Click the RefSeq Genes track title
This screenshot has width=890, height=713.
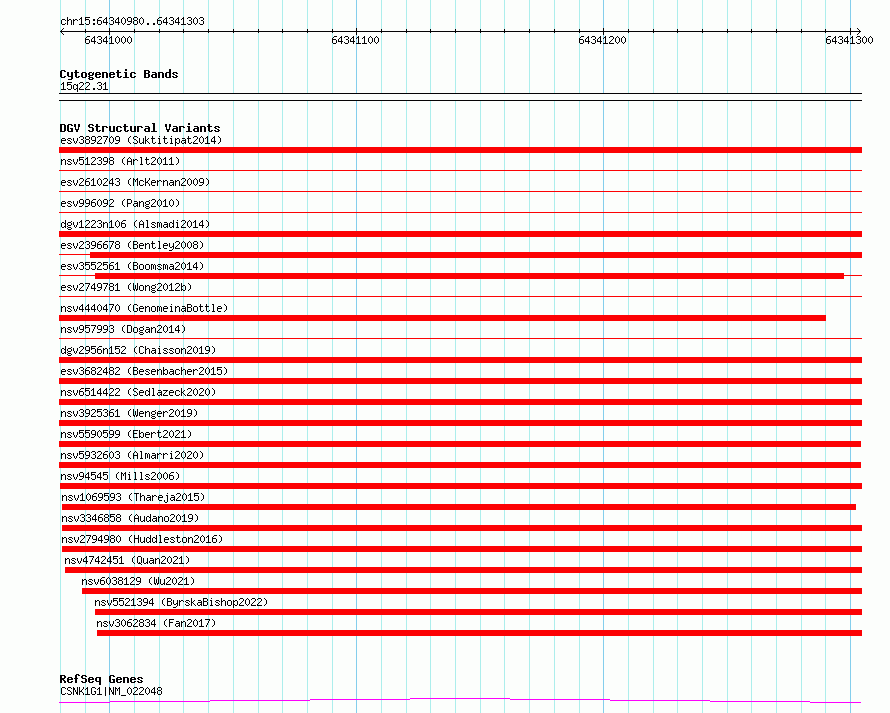click(x=101, y=680)
